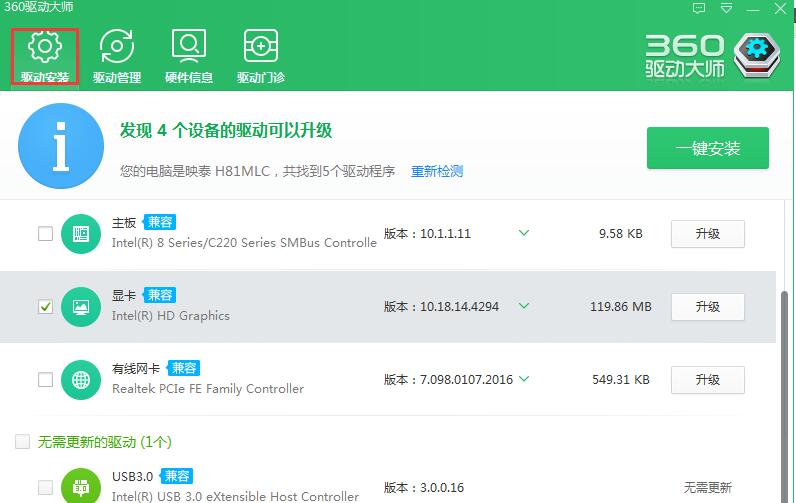Toggle the 无需更新的驱动 group checkbox
This screenshot has width=796, height=503.
[22, 442]
